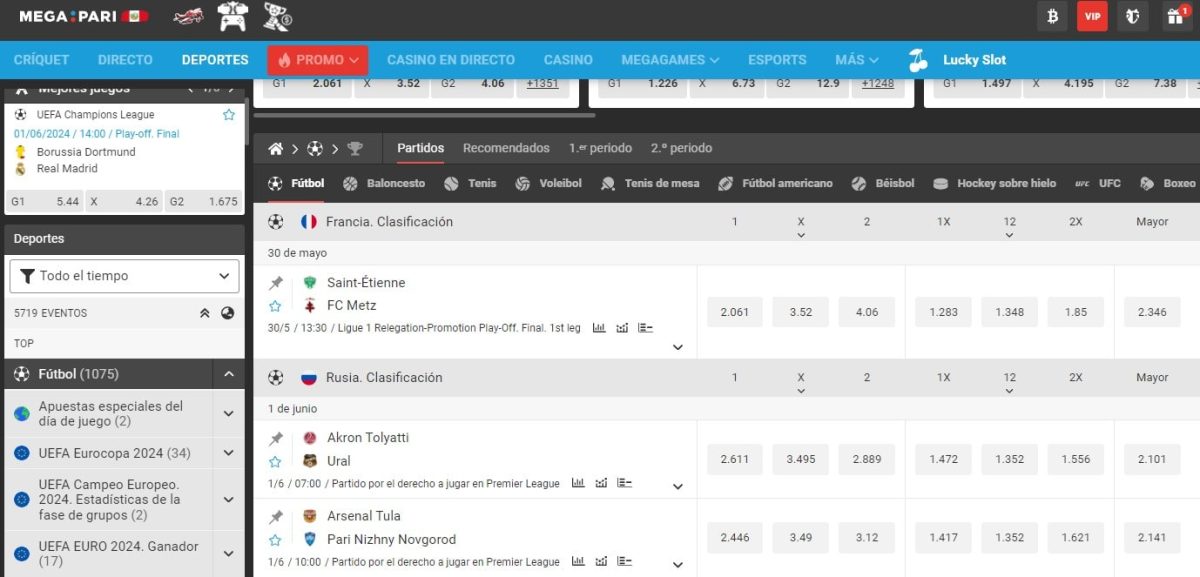Favorite the Akron Tolyatti vs Ural match star
The width and height of the screenshot is (1200, 577).
(x=276, y=462)
